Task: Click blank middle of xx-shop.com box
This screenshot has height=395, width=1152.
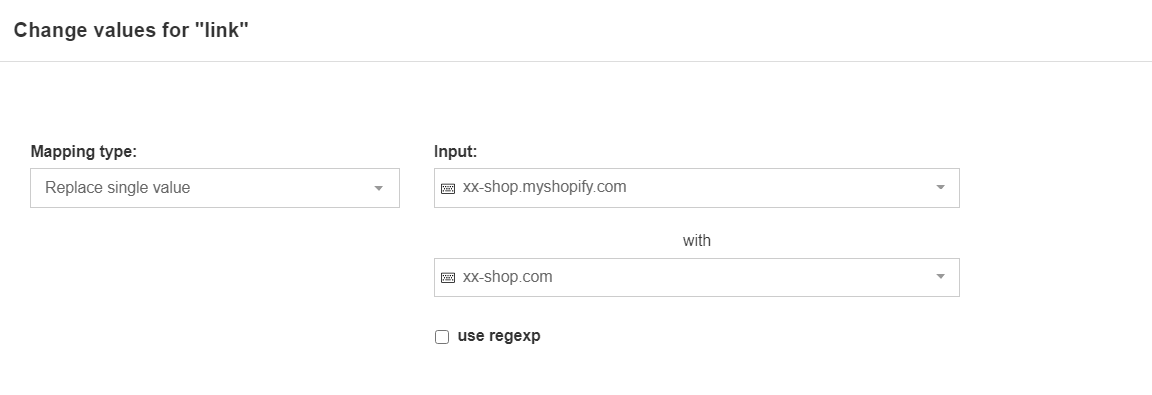Action: [742, 278]
